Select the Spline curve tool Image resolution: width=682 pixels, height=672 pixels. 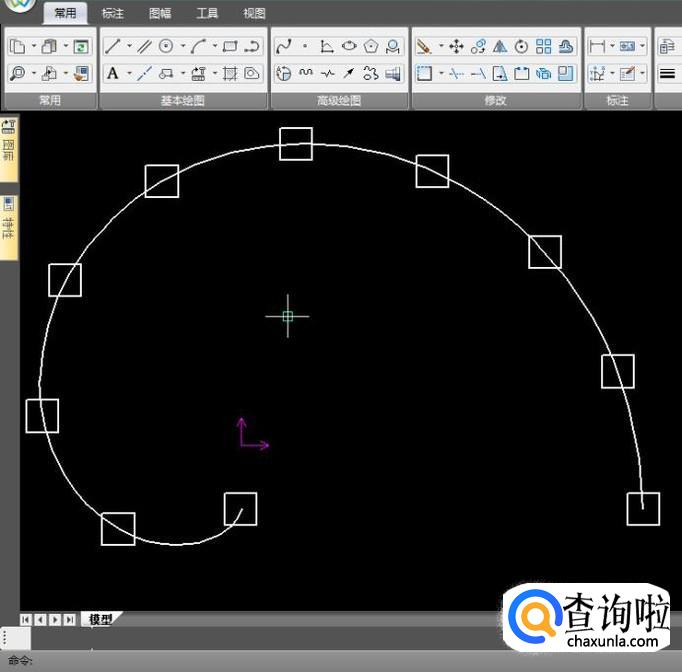coord(283,46)
